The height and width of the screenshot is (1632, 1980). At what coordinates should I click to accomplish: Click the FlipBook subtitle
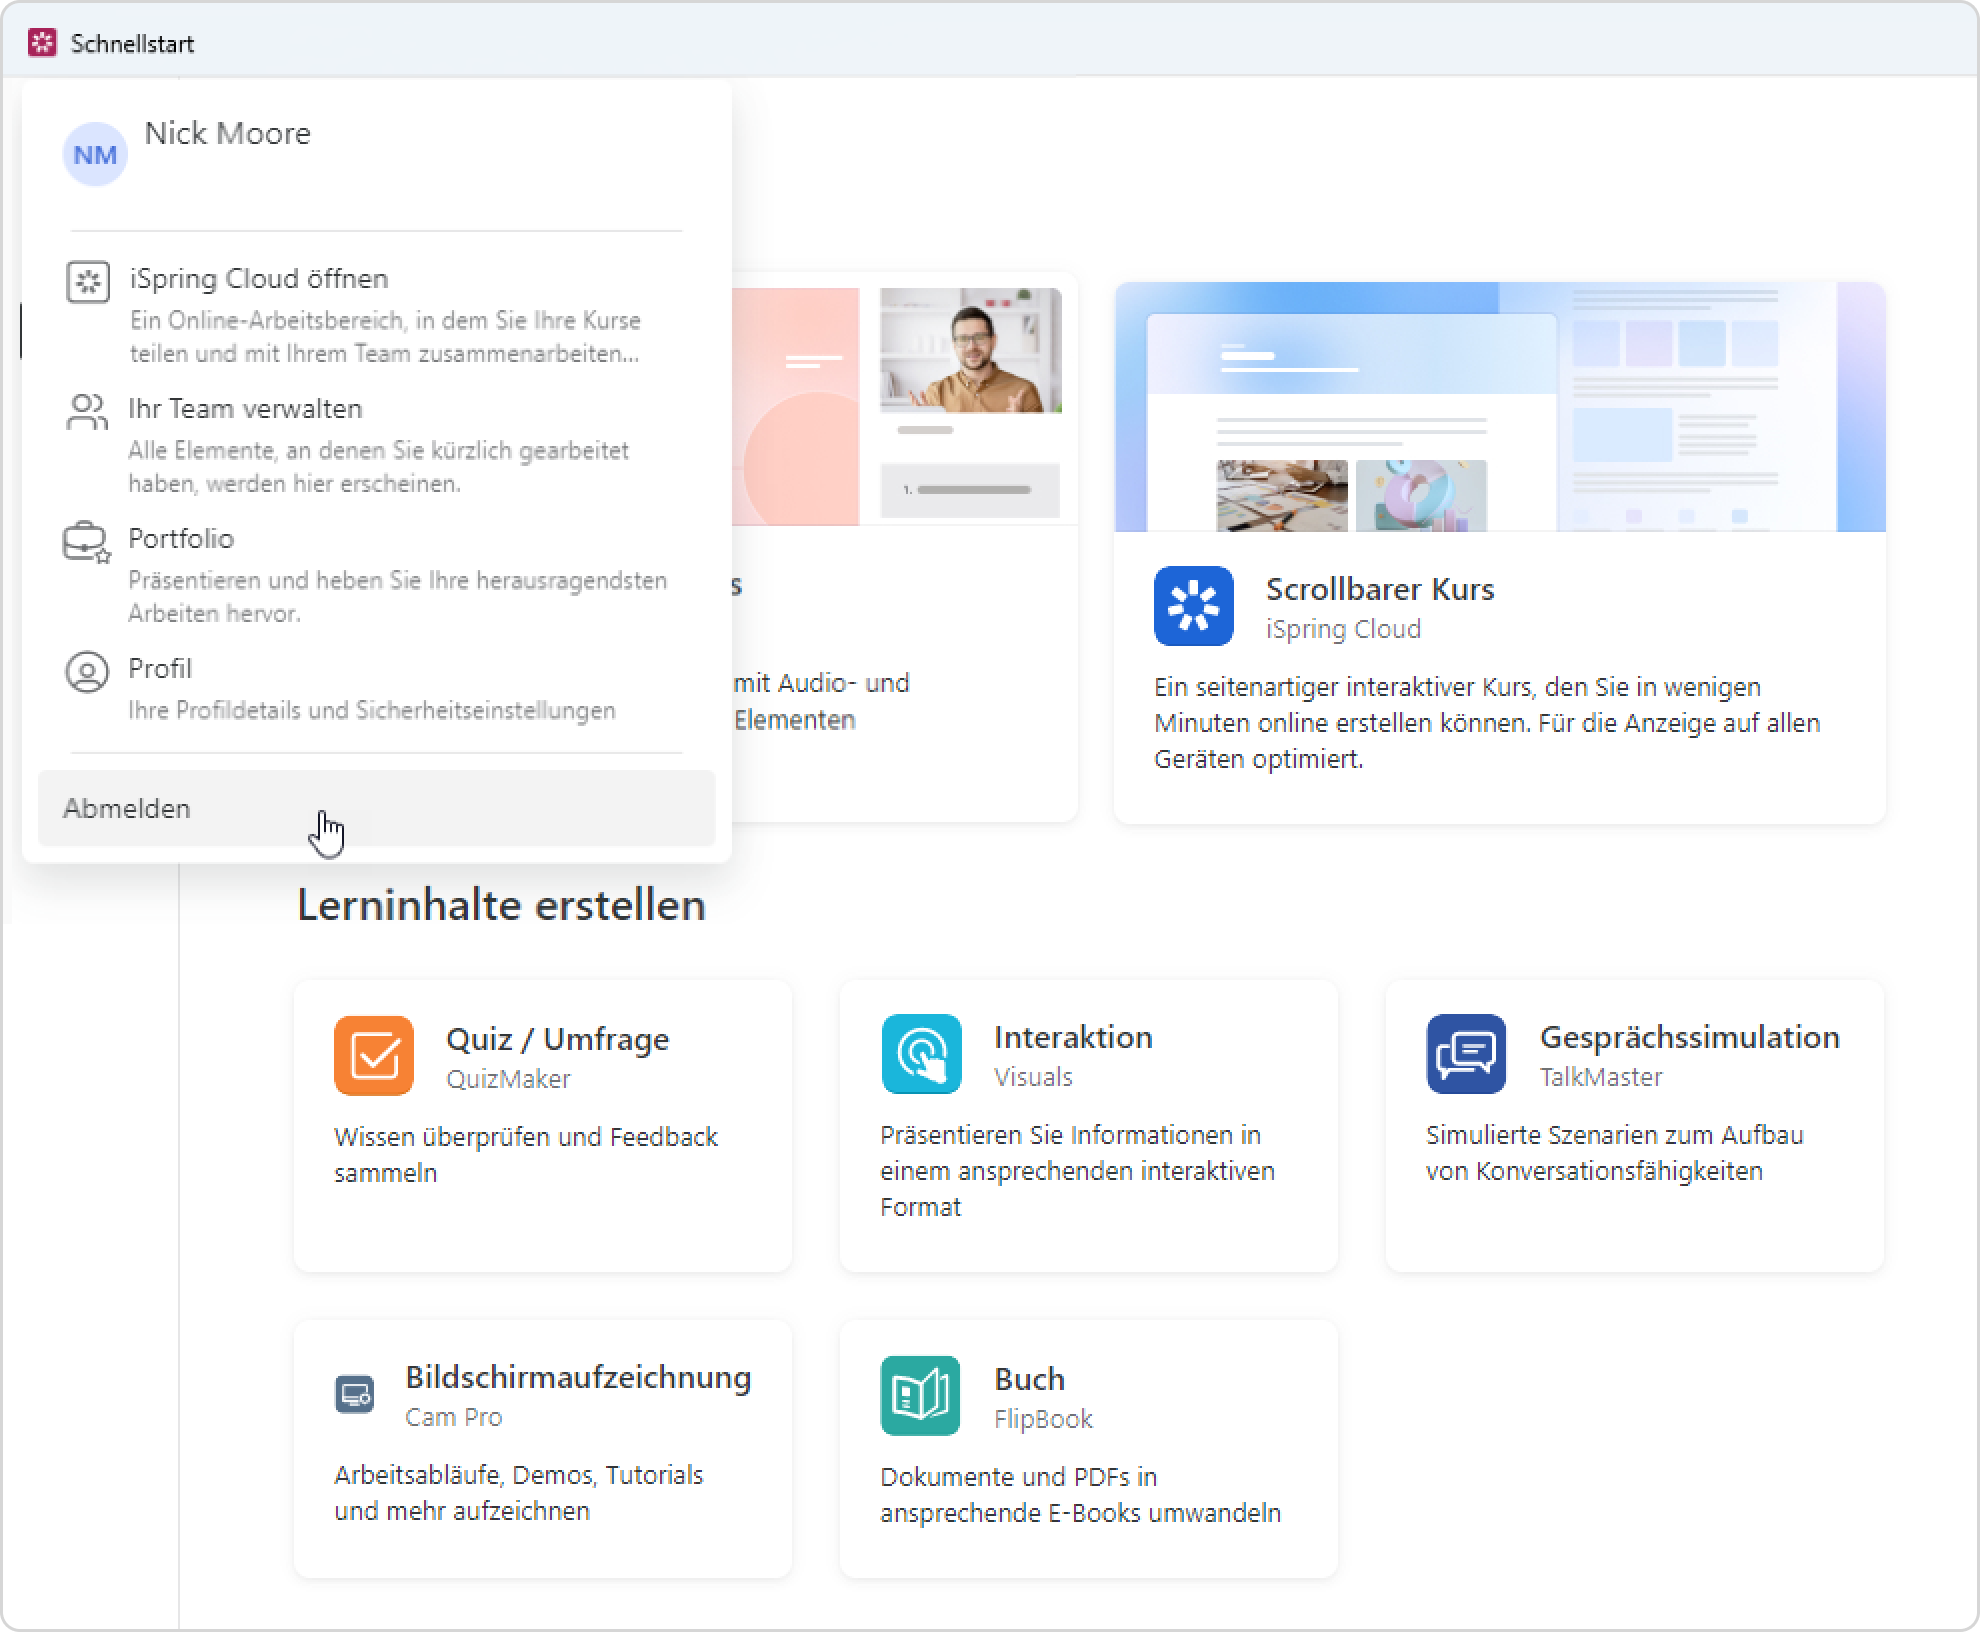(1043, 1419)
